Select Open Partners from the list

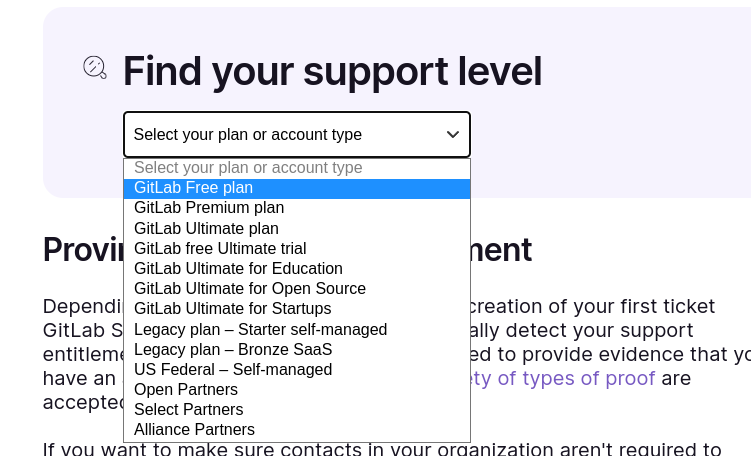click(186, 390)
